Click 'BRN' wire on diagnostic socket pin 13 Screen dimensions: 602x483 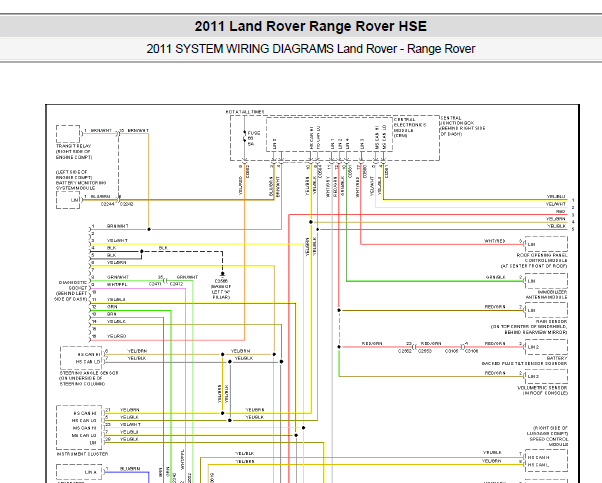click(x=111, y=314)
